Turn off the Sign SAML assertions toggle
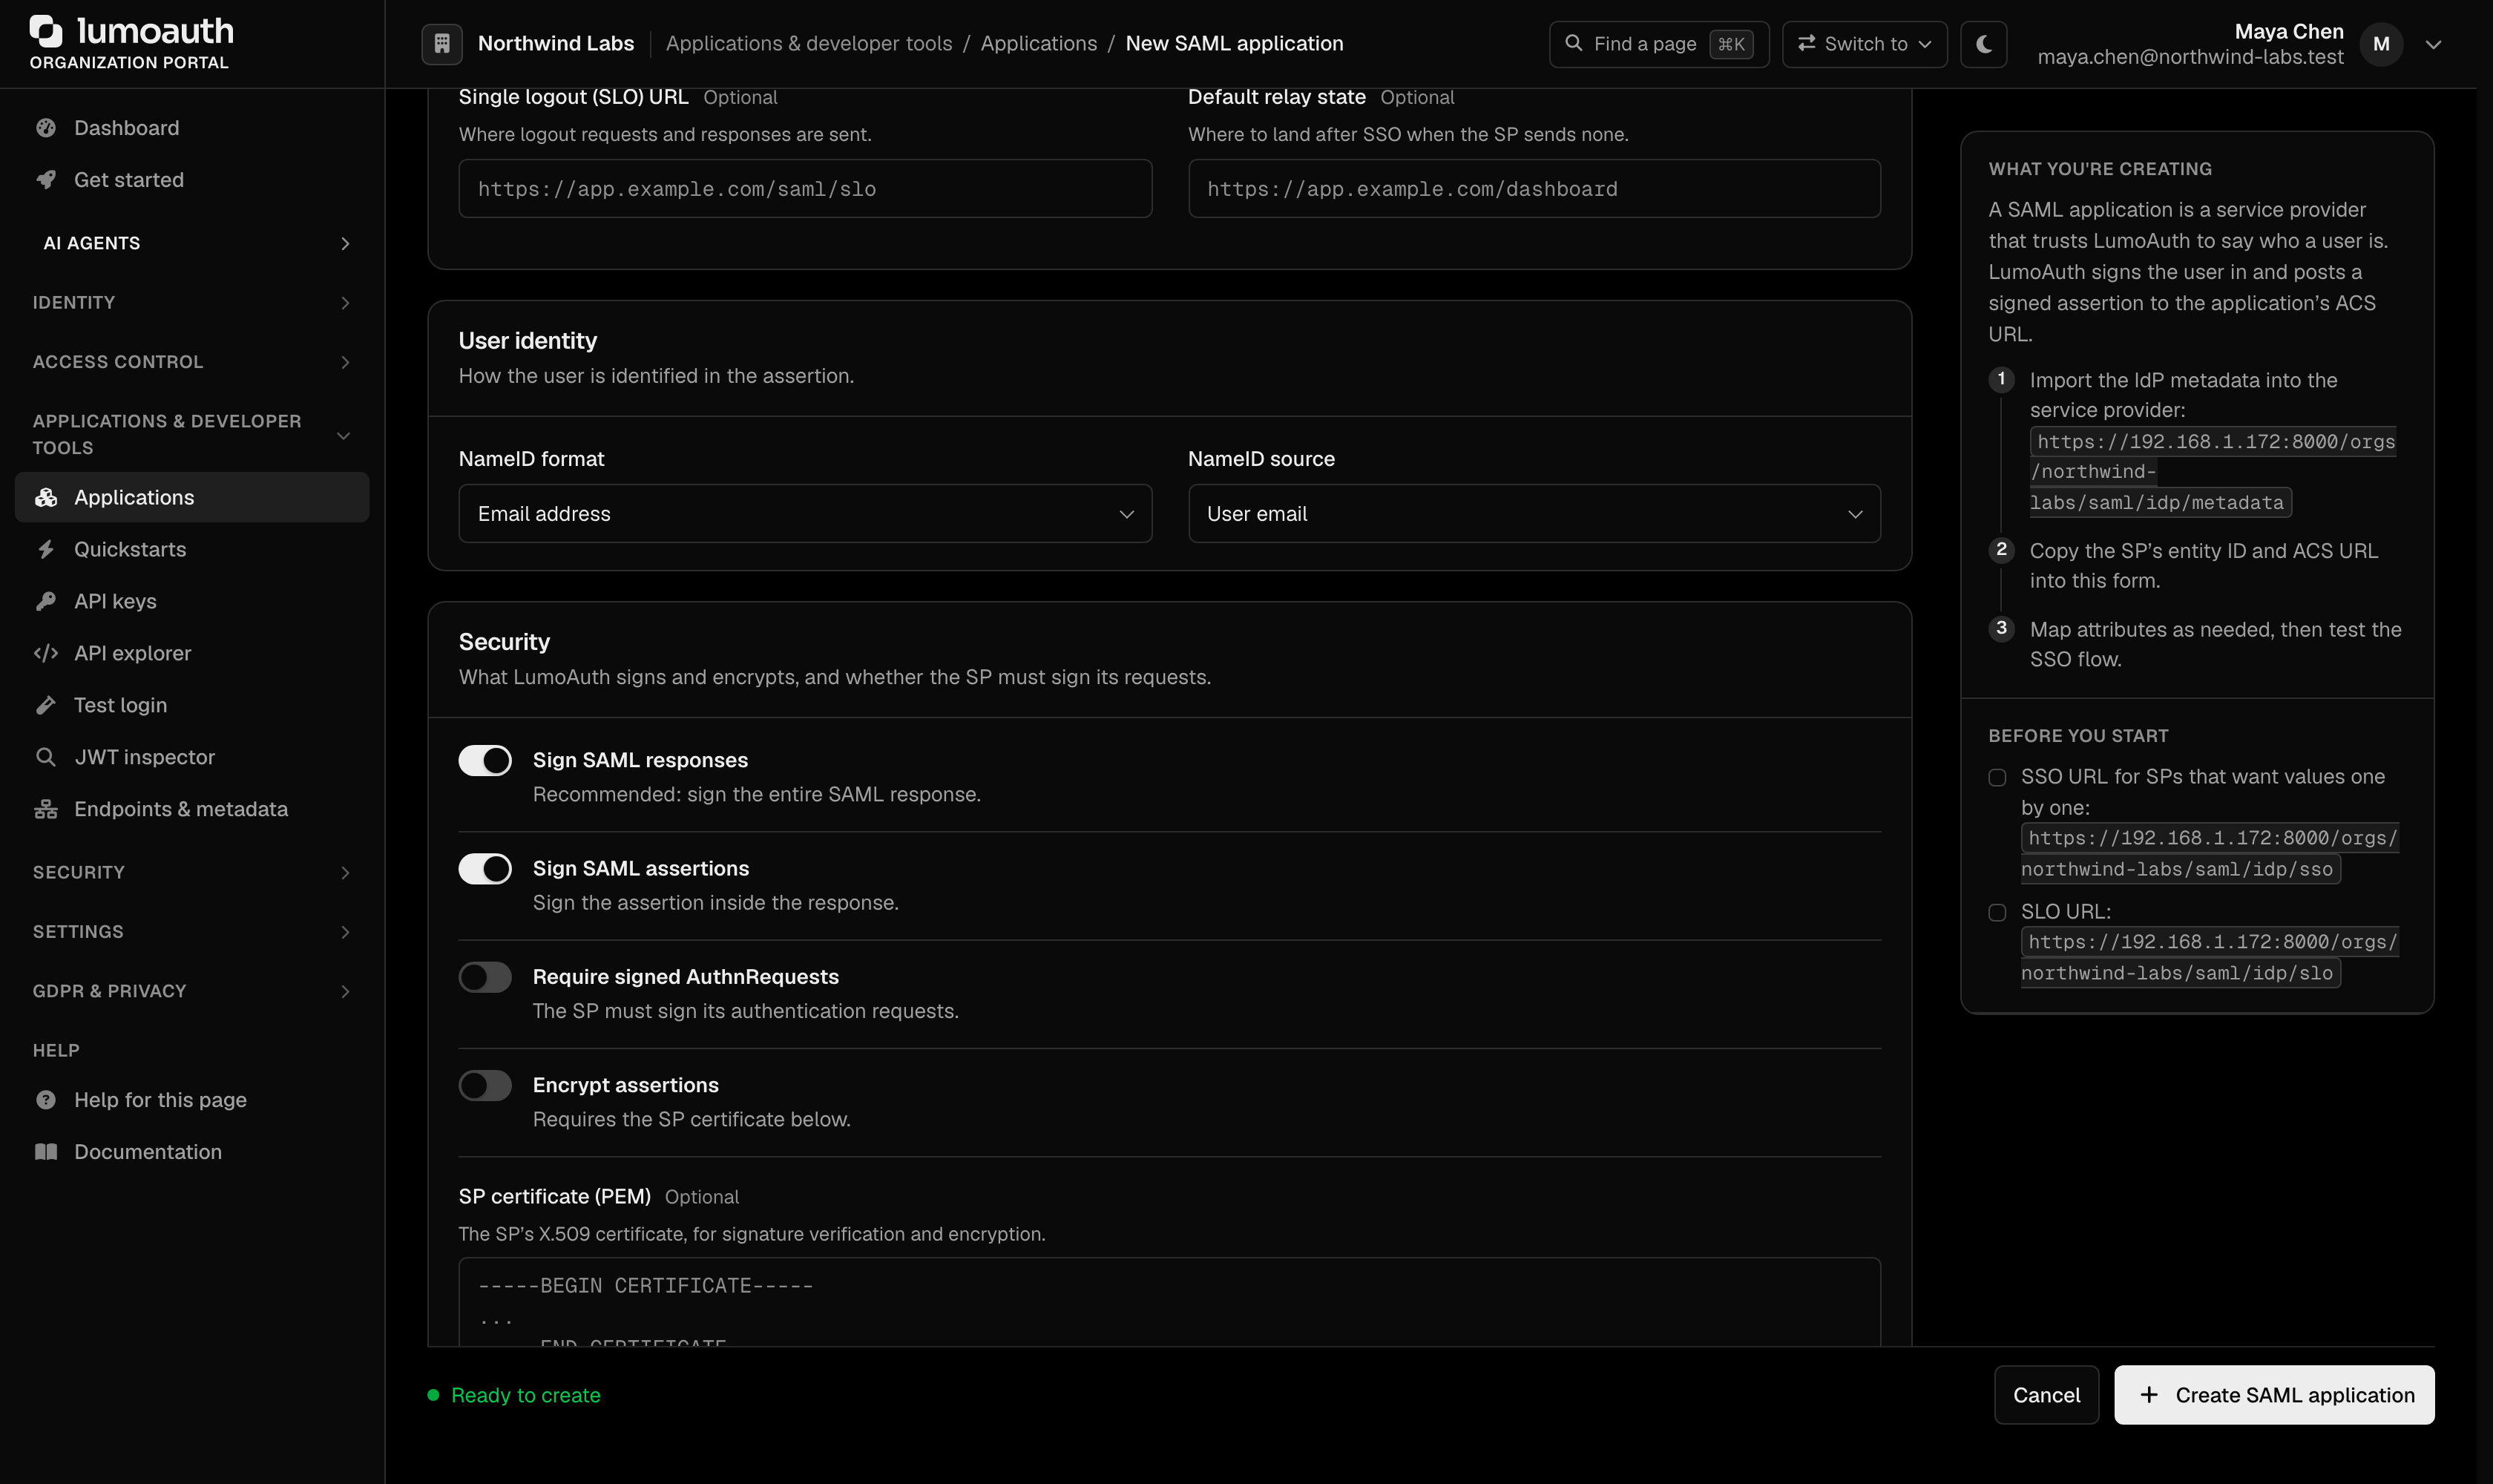The image size is (2493, 1484). (485, 869)
